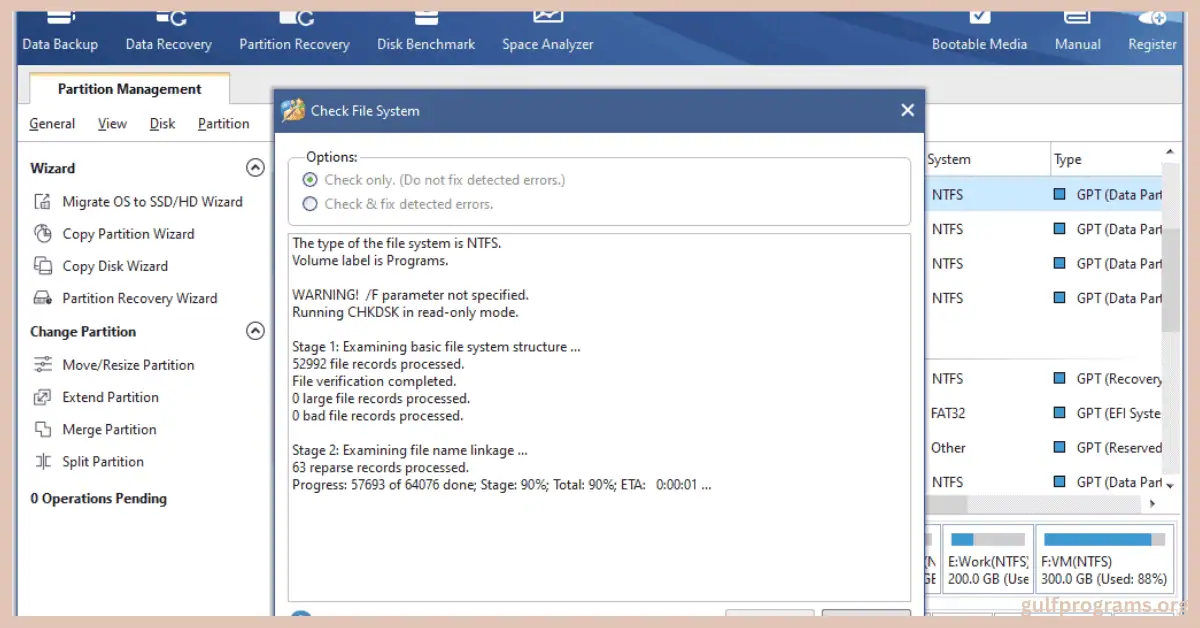
Task: Select the F:VM partition thumbnail
Action: click(x=1104, y=557)
